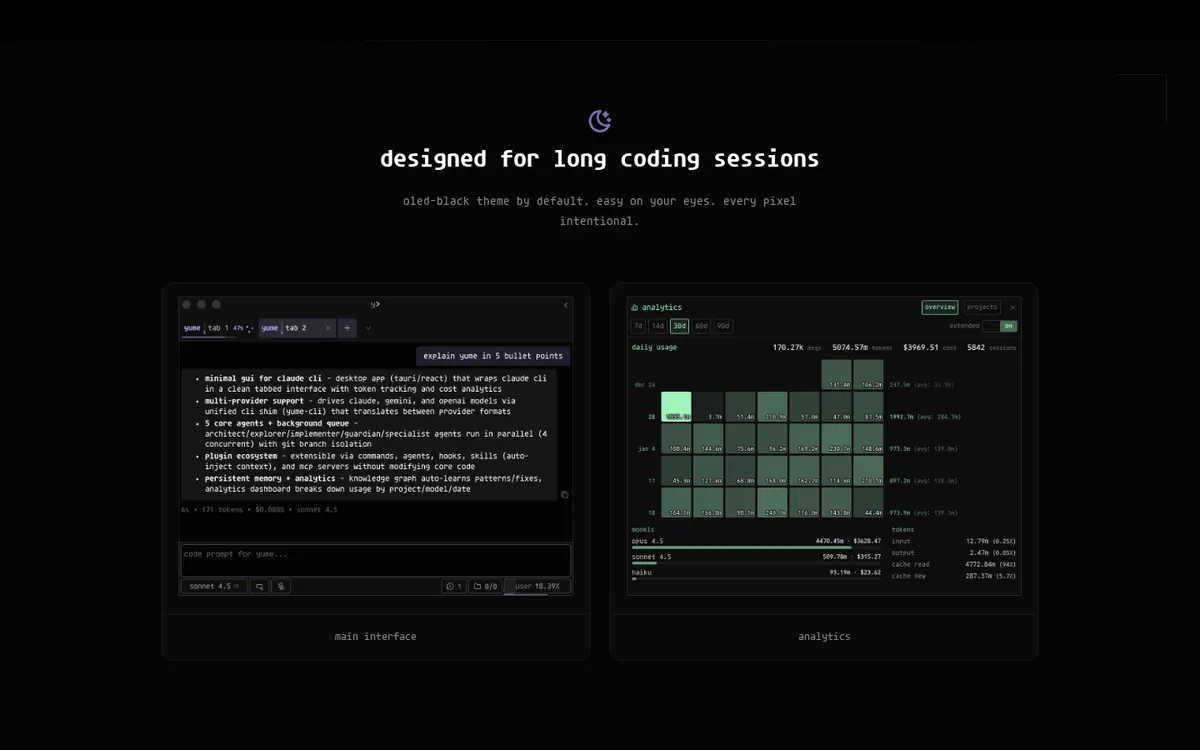Click the 5842 sessions value
This screenshot has width=1200, height=750.
[x=976, y=348]
